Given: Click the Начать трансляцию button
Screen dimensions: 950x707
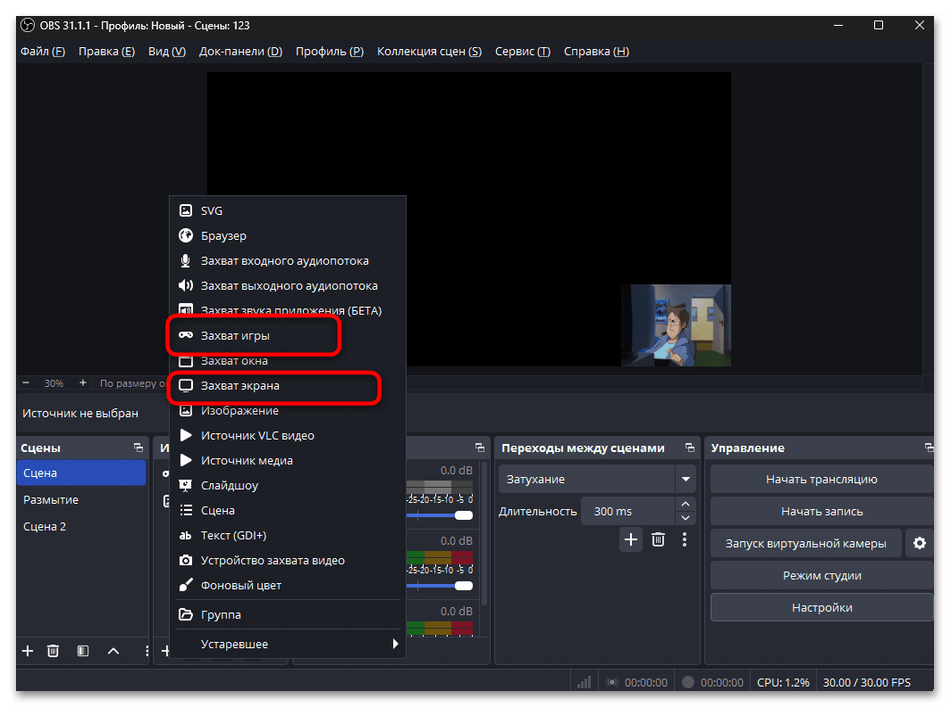Looking at the screenshot, I should (821, 479).
